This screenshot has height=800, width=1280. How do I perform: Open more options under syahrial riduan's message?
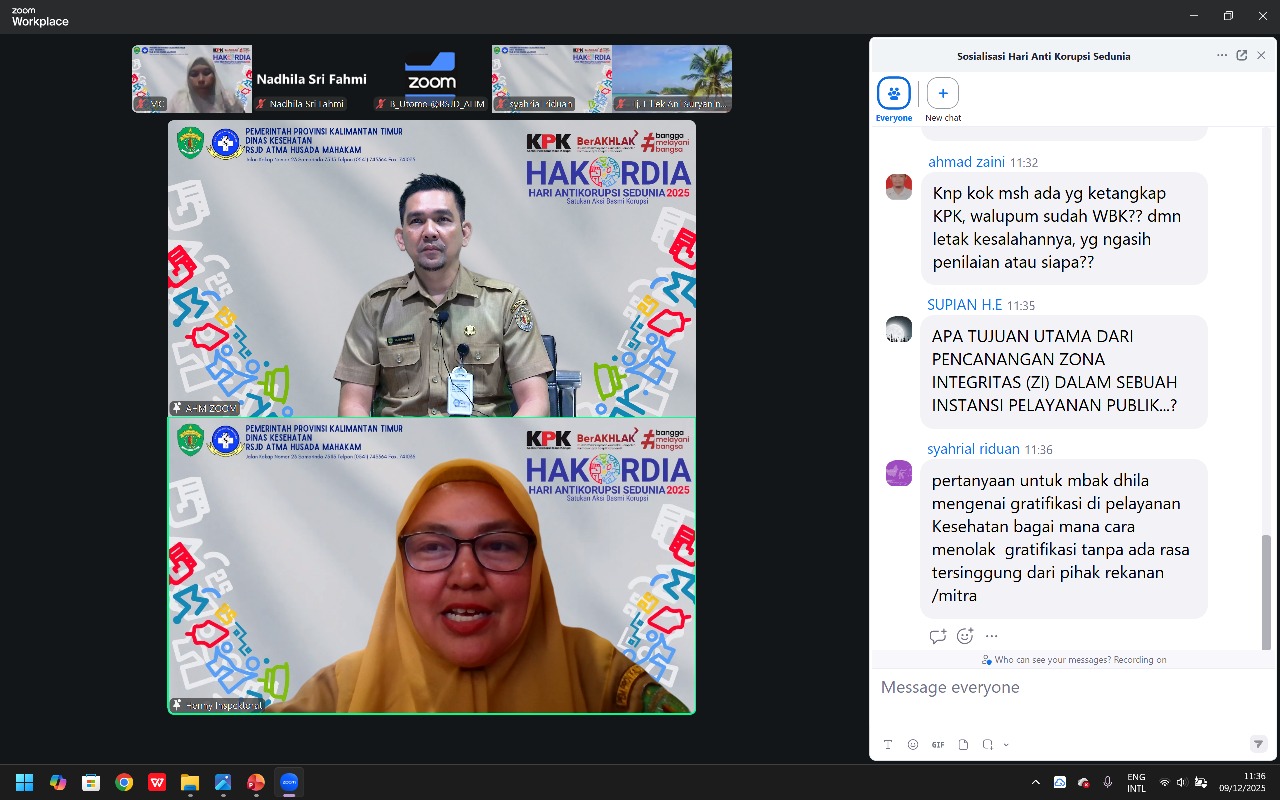pyautogui.click(x=991, y=636)
